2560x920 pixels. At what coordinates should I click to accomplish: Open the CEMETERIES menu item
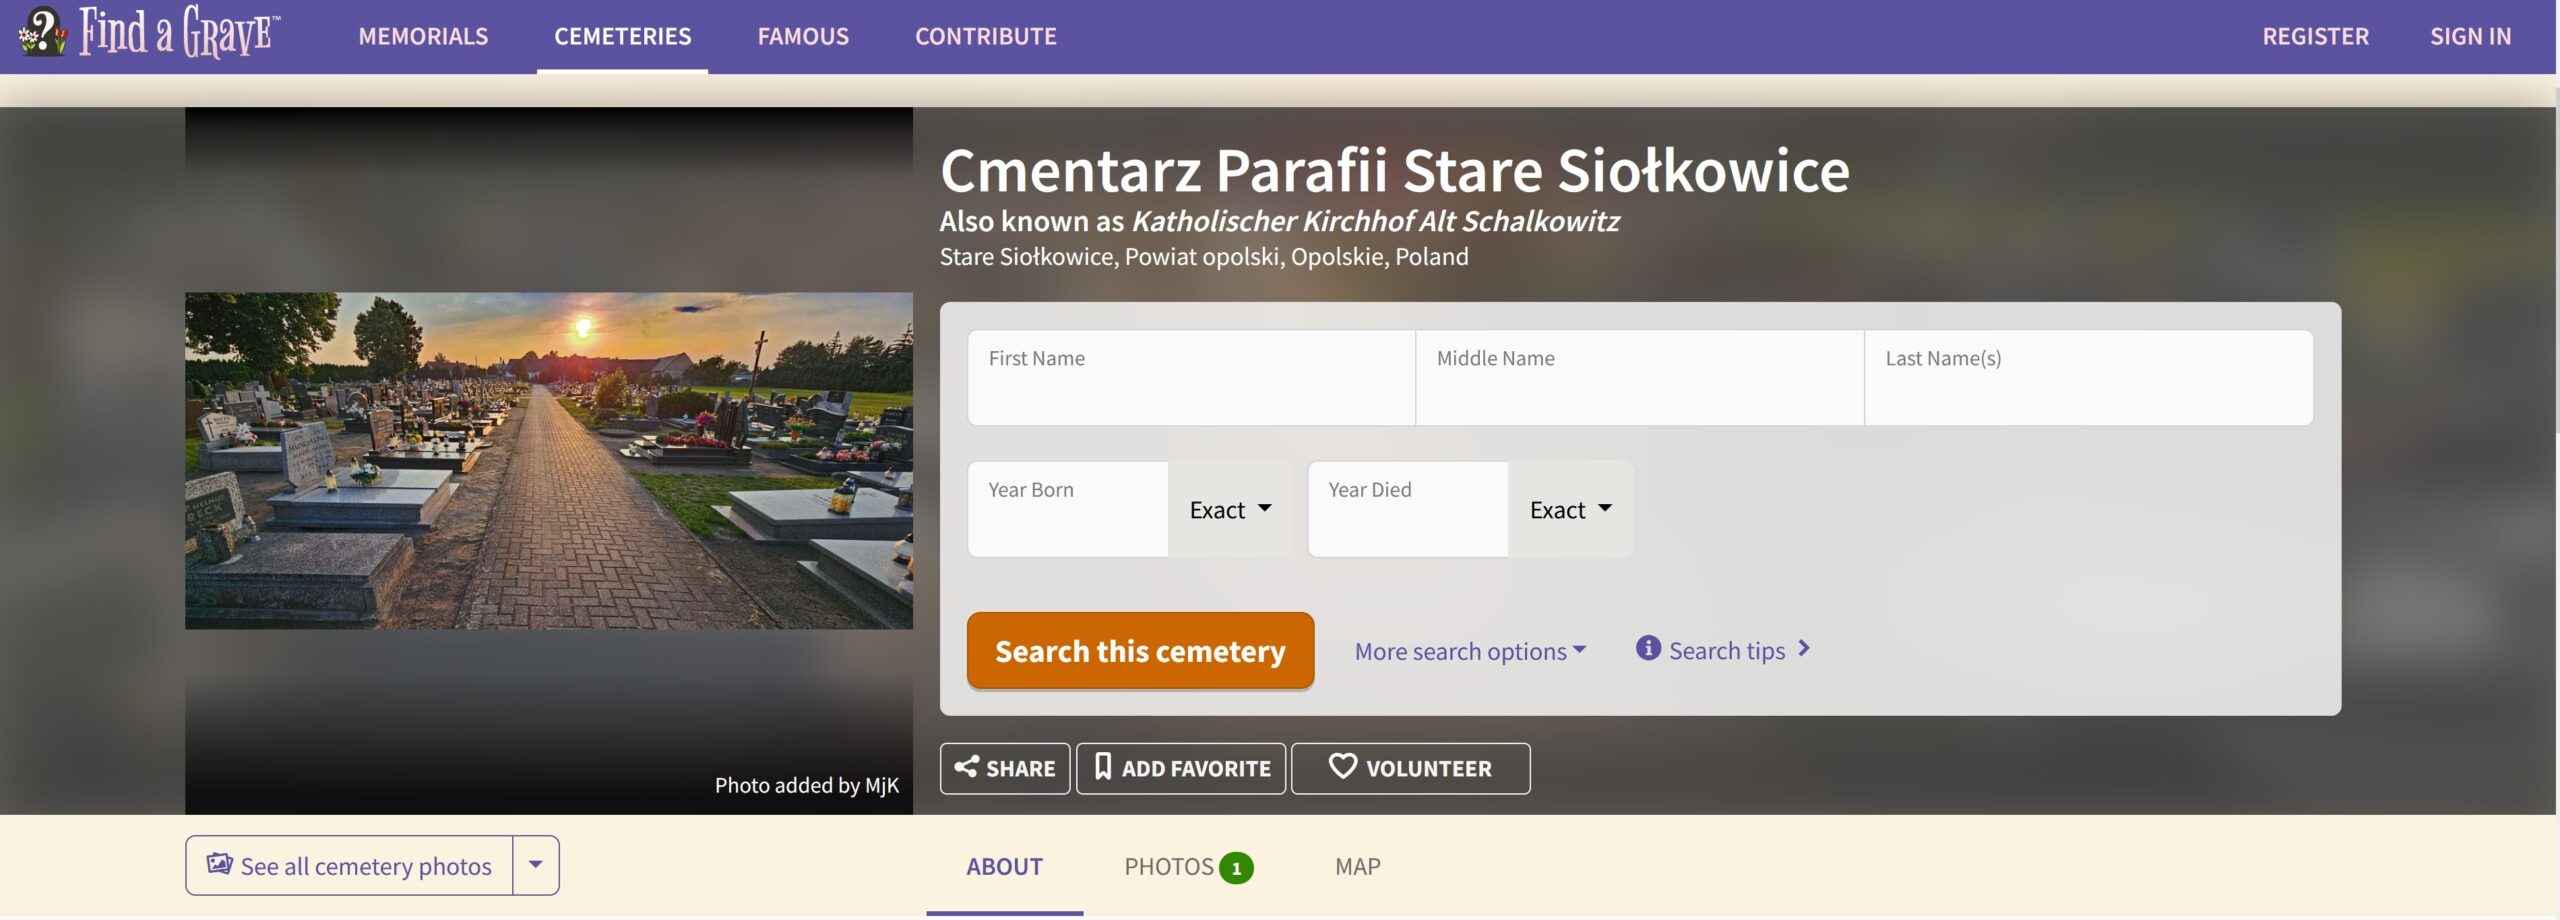pos(623,35)
